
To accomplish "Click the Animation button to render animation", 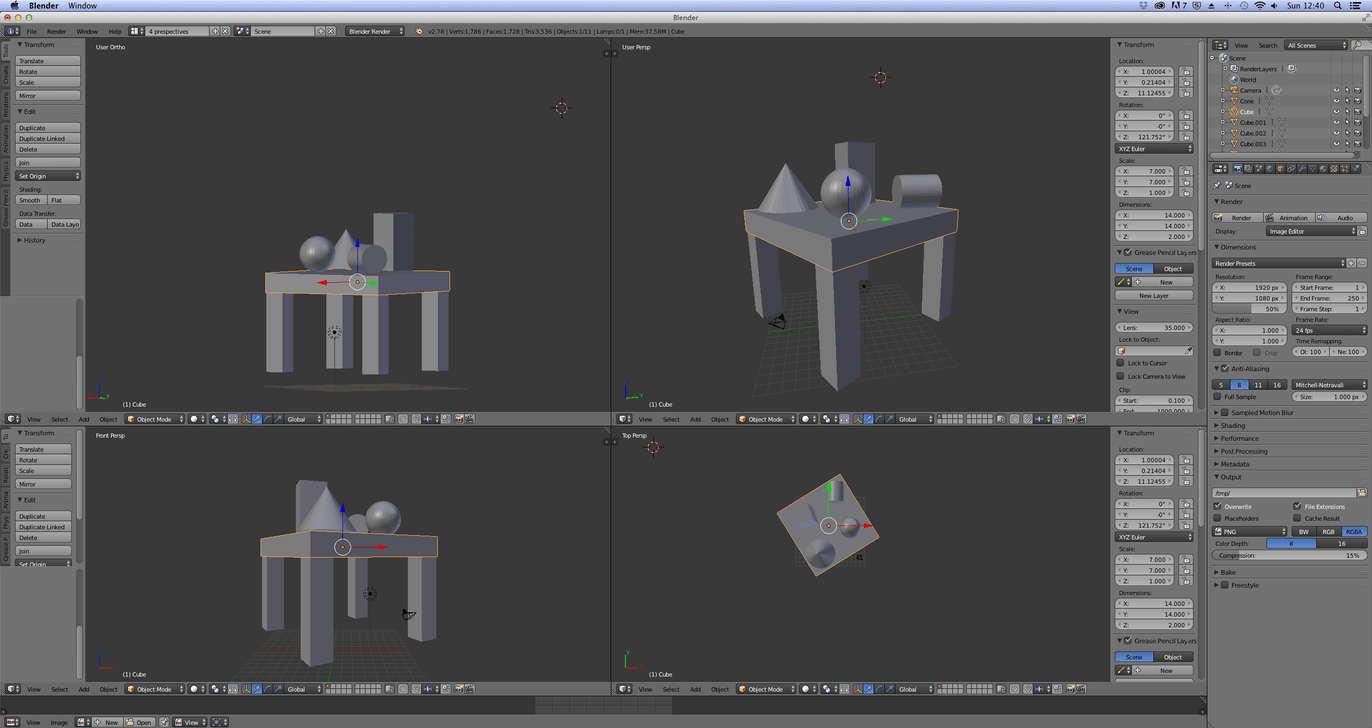I will coord(1294,217).
